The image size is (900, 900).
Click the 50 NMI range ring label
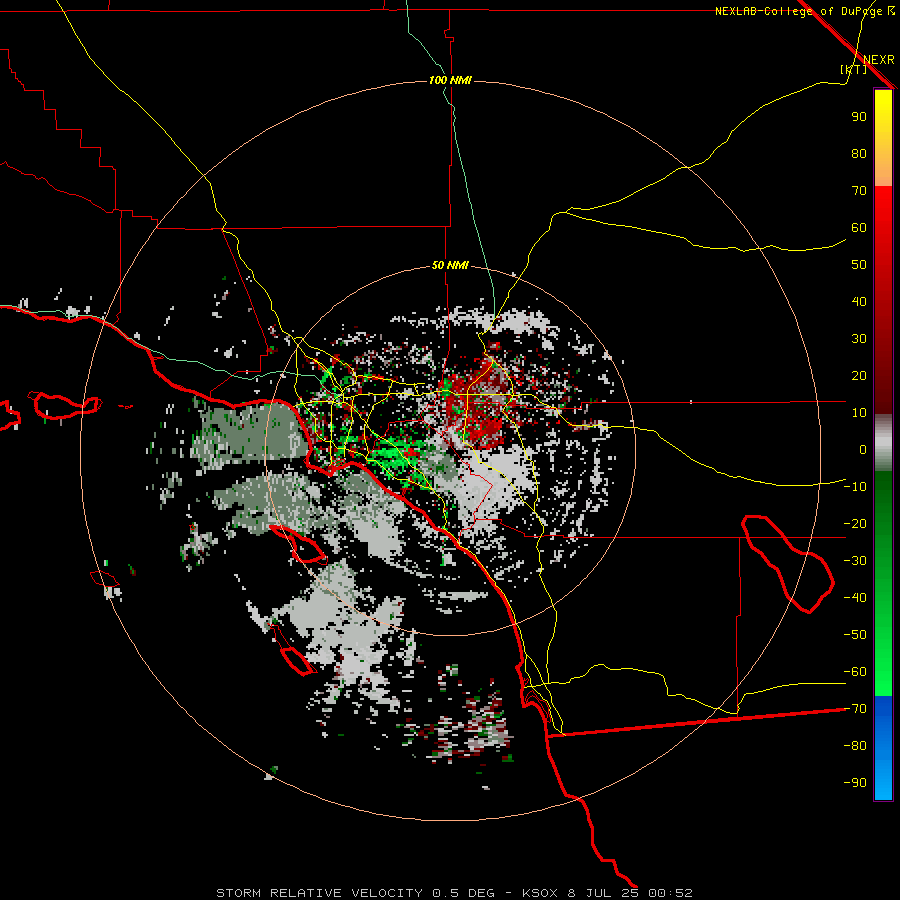450,265
